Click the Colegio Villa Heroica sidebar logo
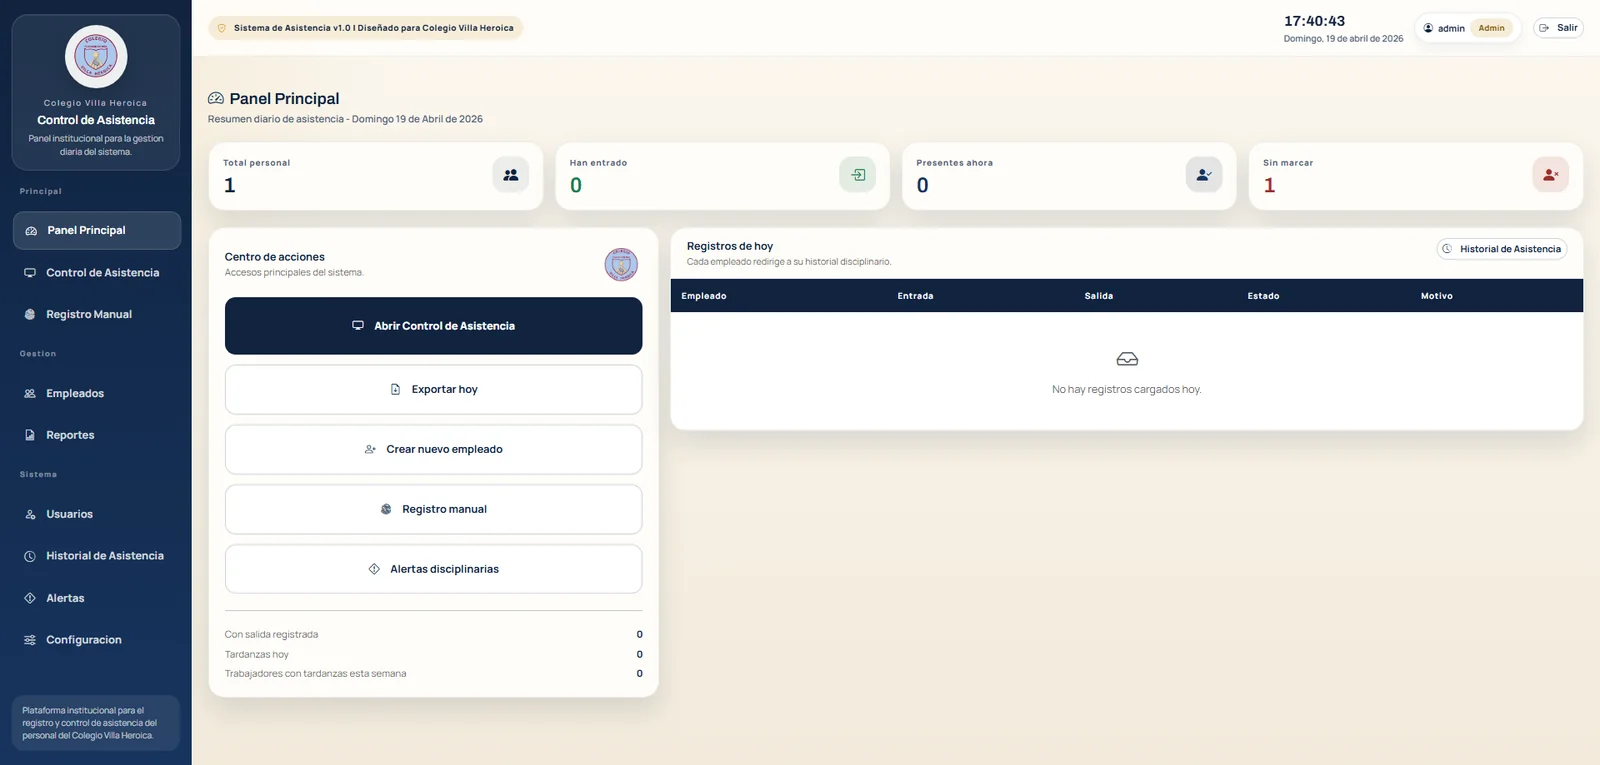The width and height of the screenshot is (1600, 765). click(96, 57)
